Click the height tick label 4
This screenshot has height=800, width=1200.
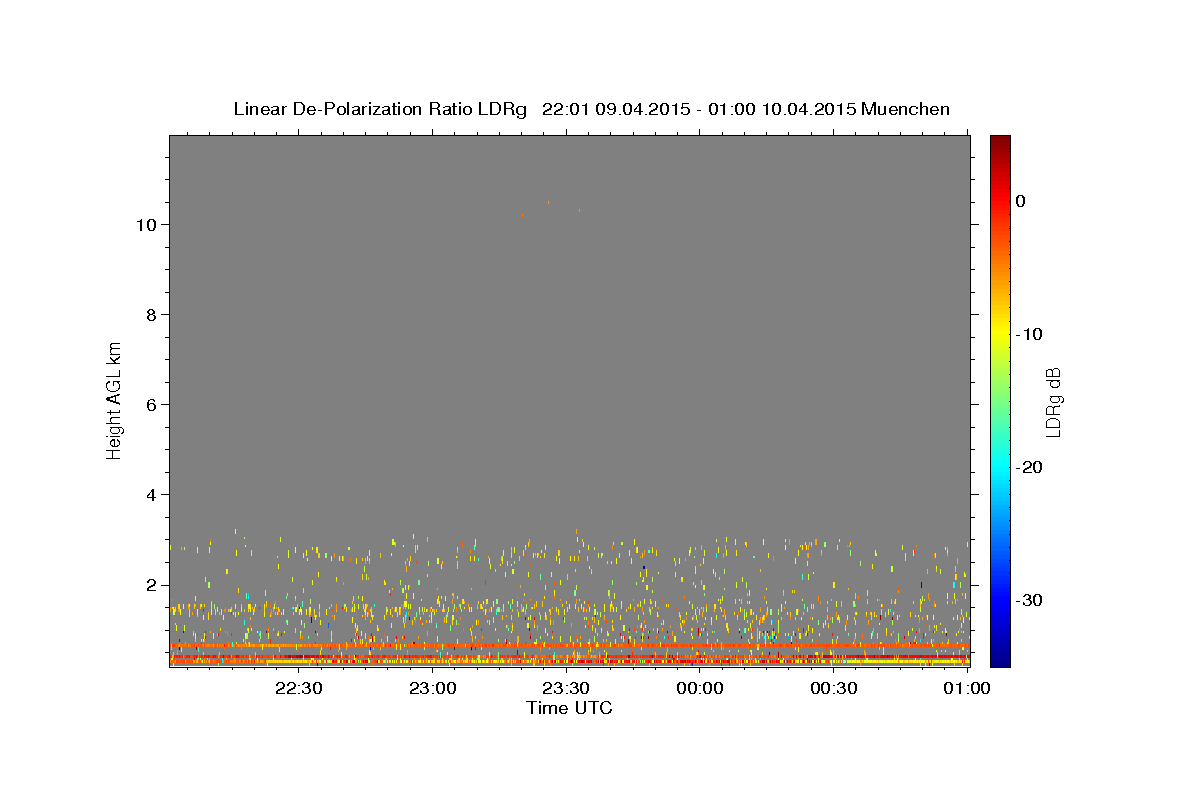pyautogui.click(x=150, y=495)
